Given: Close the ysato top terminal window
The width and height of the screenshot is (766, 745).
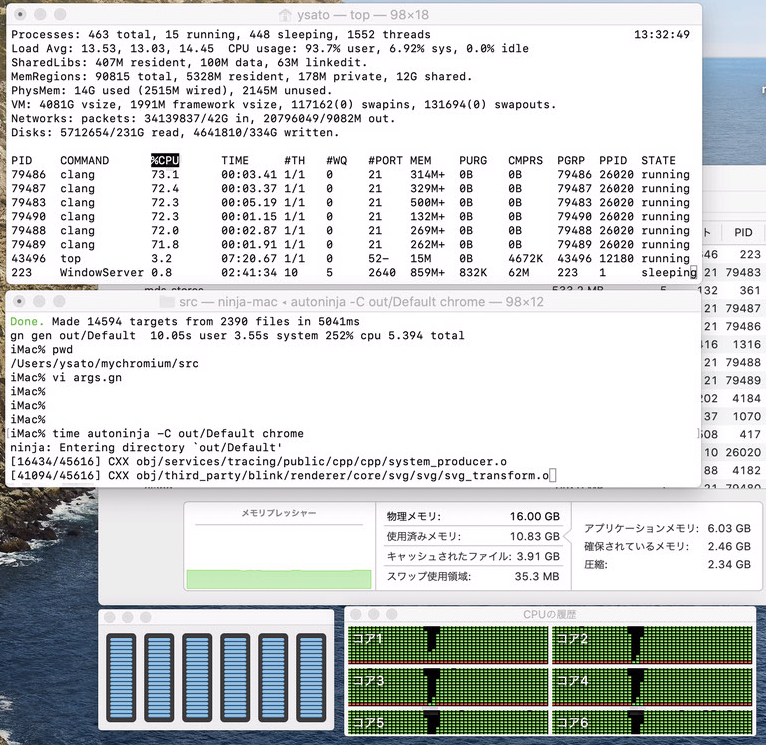Looking at the screenshot, I should [17, 15].
